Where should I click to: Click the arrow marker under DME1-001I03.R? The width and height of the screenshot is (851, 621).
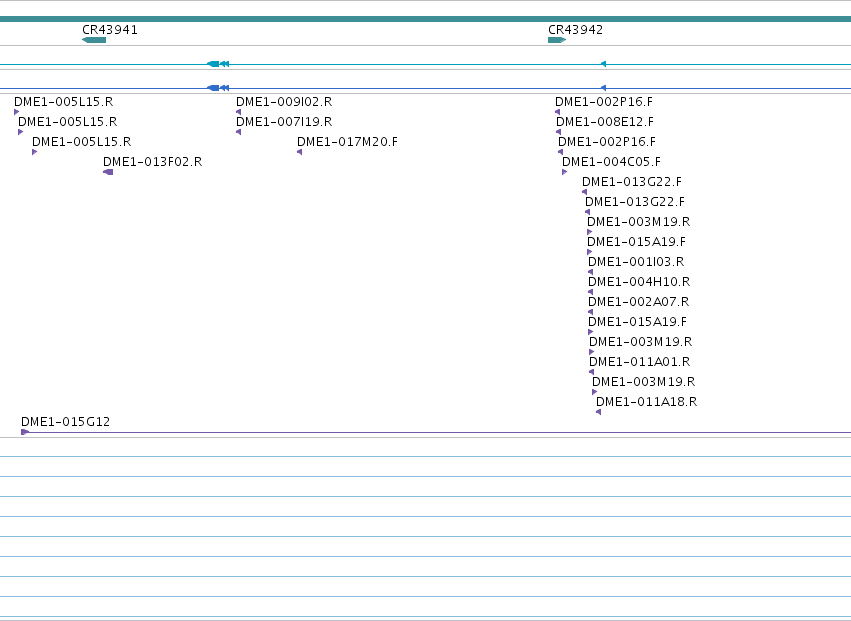pyautogui.click(x=590, y=272)
